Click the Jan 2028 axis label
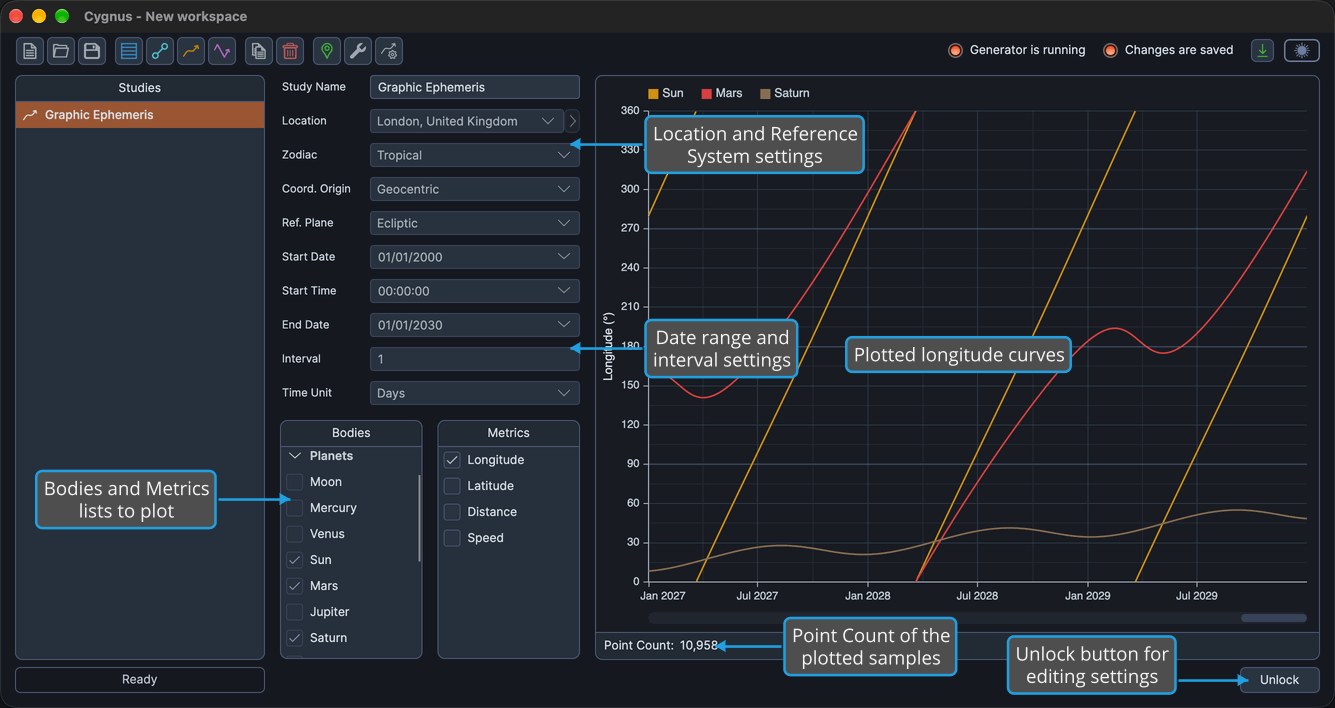Screen dimensions: 1335x708 click(x=868, y=596)
